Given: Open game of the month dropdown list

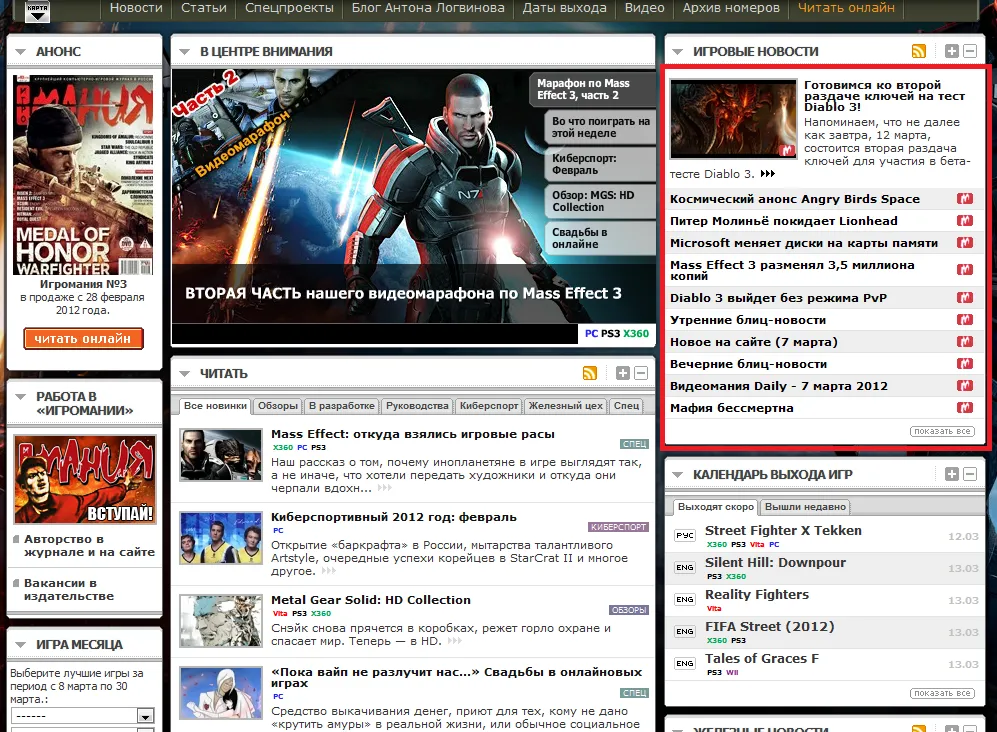Looking at the screenshot, I should (146, 716).
